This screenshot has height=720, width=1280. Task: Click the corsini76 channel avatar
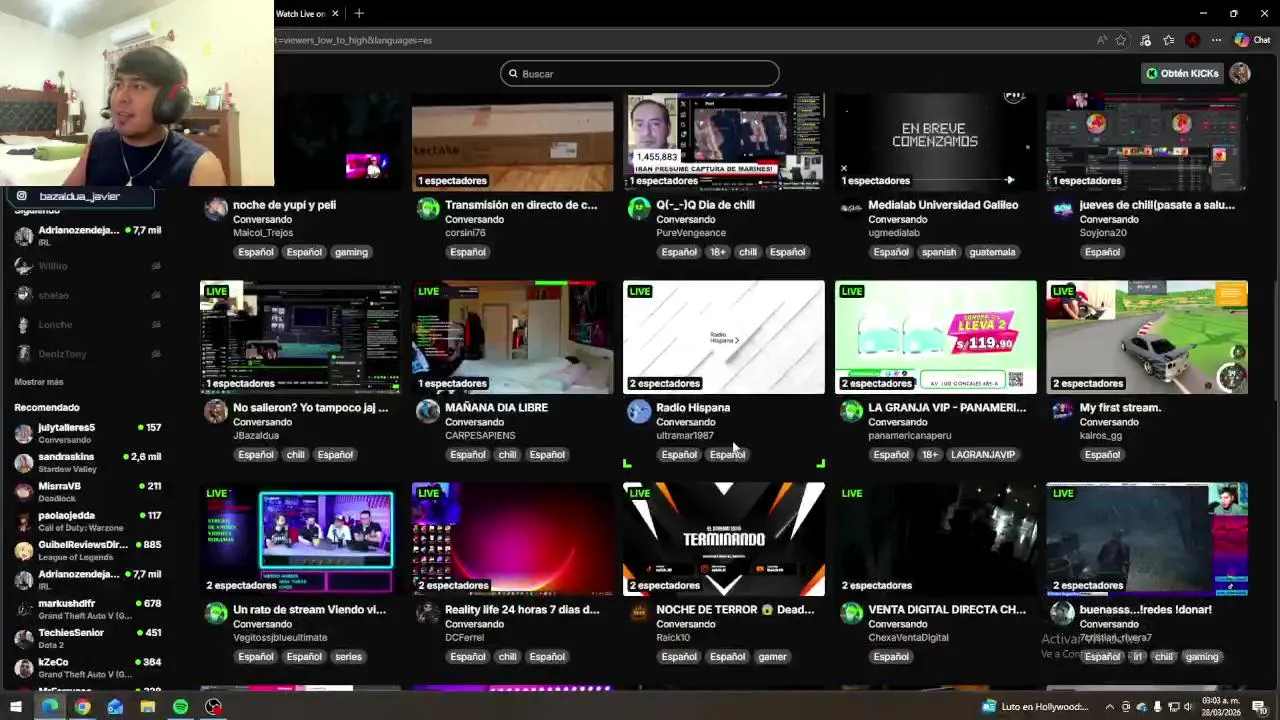[x=428, y=208]
